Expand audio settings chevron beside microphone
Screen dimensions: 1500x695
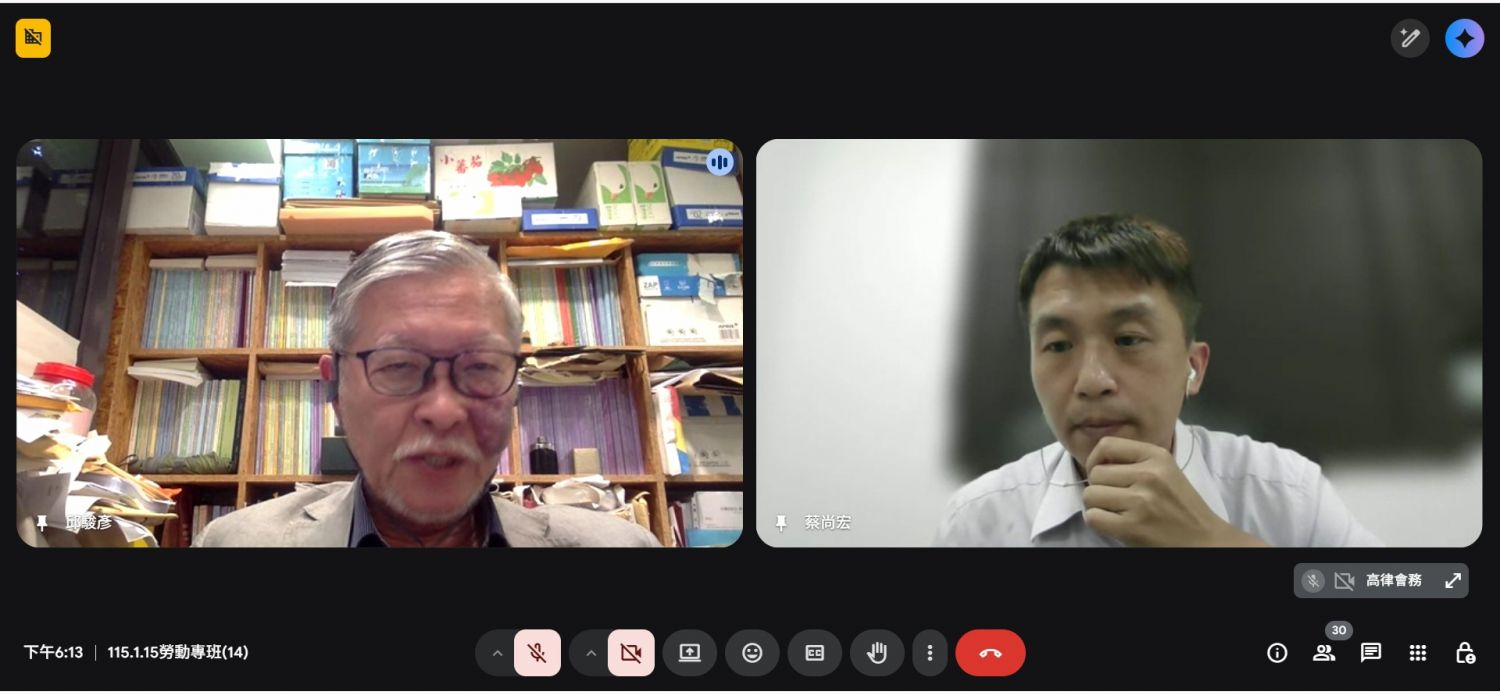click(x=497, y=653)
